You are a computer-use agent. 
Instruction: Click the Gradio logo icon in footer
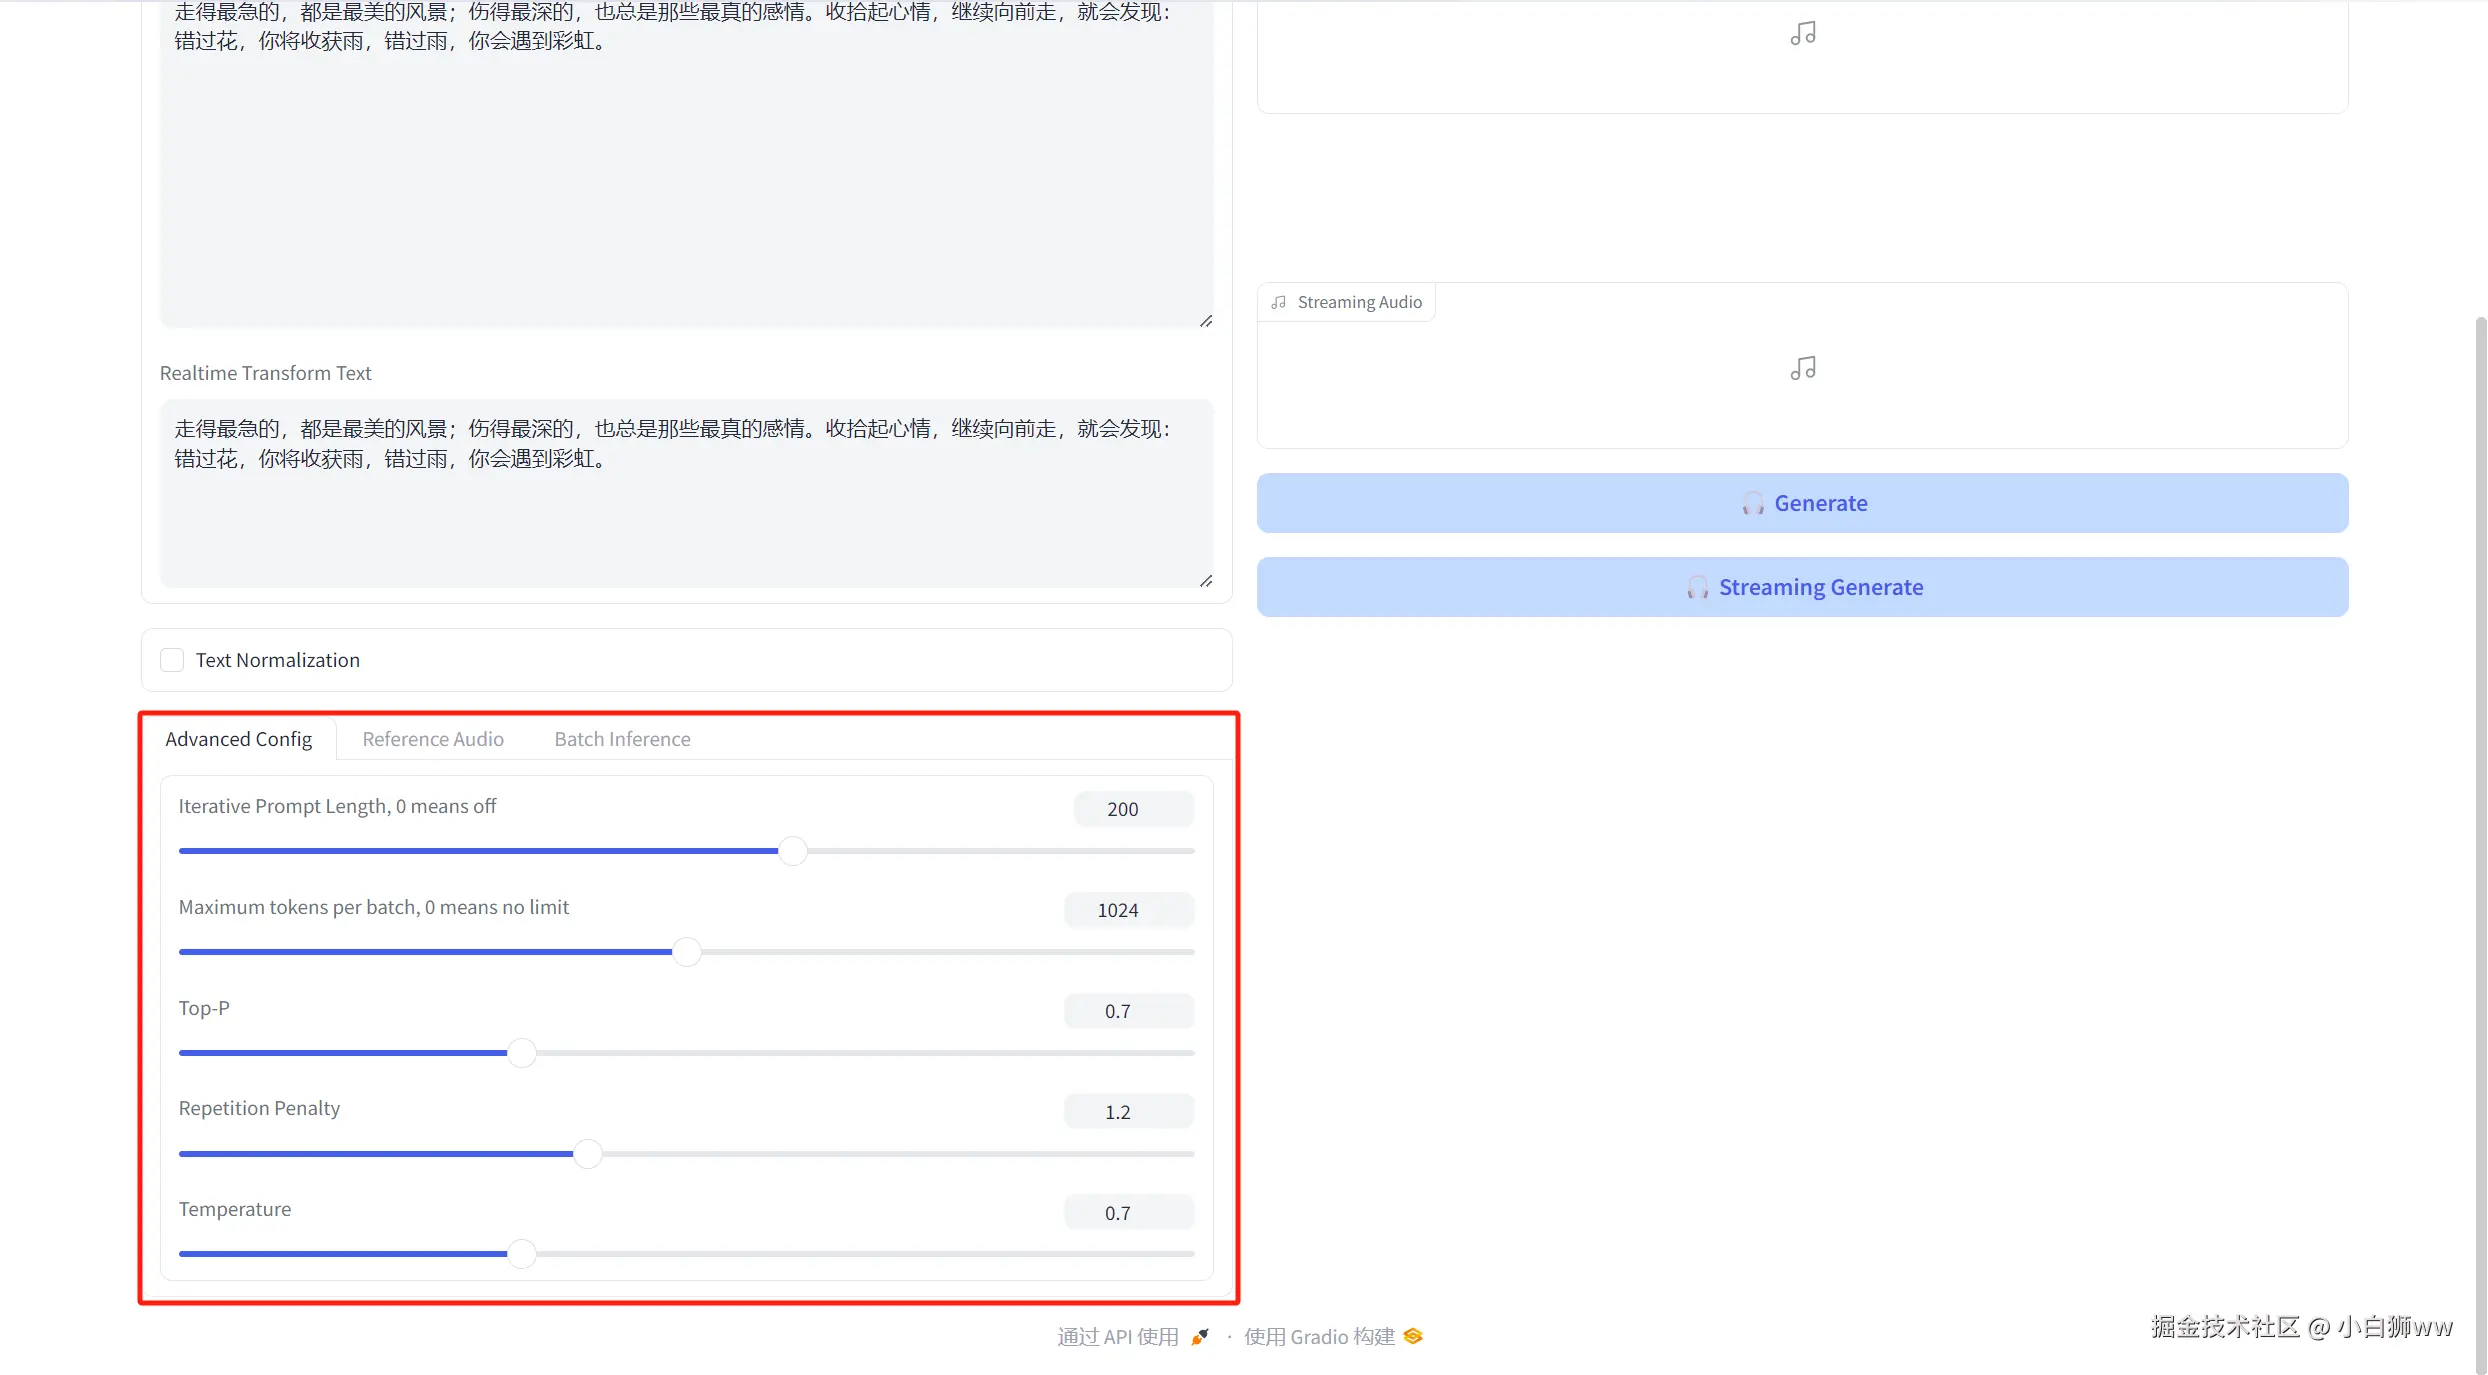(1413, 1337)
